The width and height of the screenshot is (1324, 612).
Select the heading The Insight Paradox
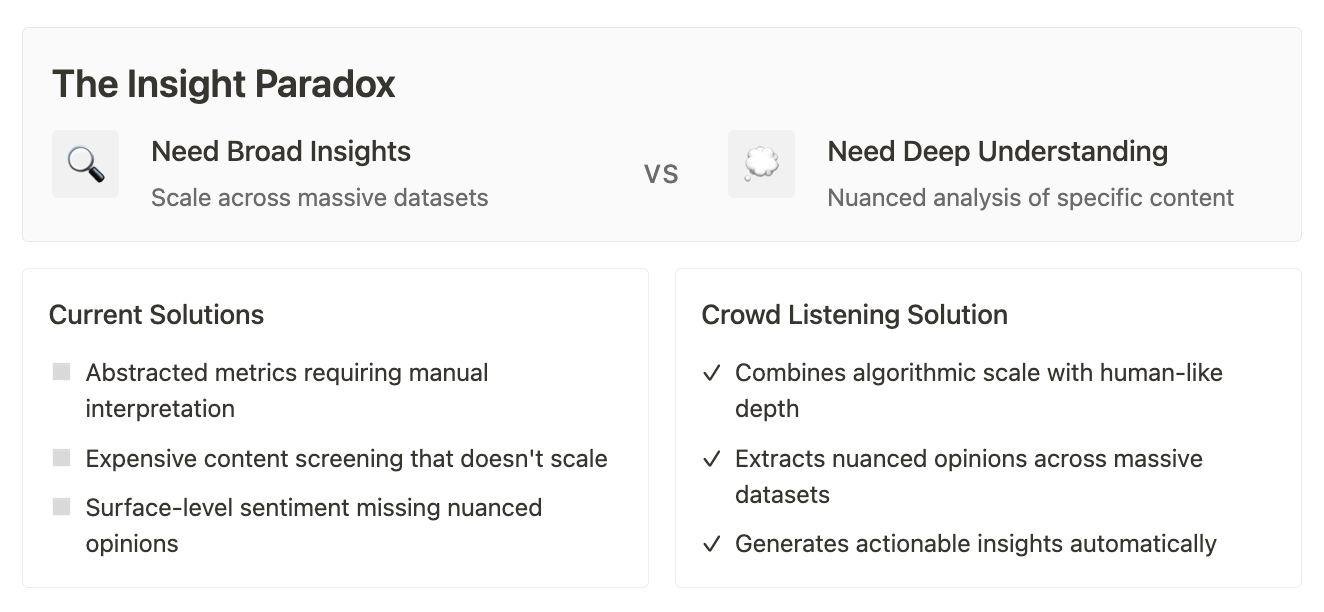pyautogui.click(x=224, y=84)
